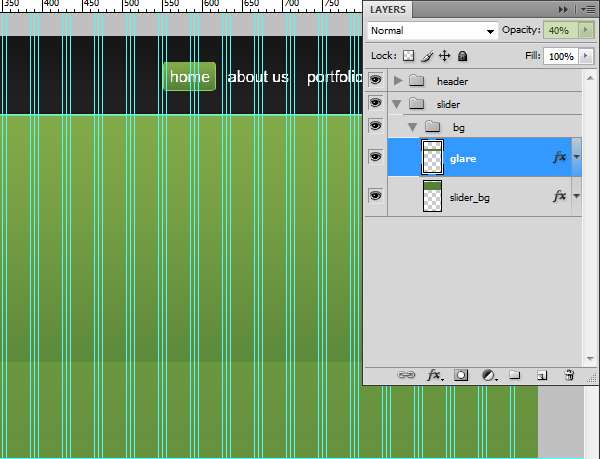Screen dimensions: 600x459
Task: Open the add layer style fx button
Action: pos(435,375)
